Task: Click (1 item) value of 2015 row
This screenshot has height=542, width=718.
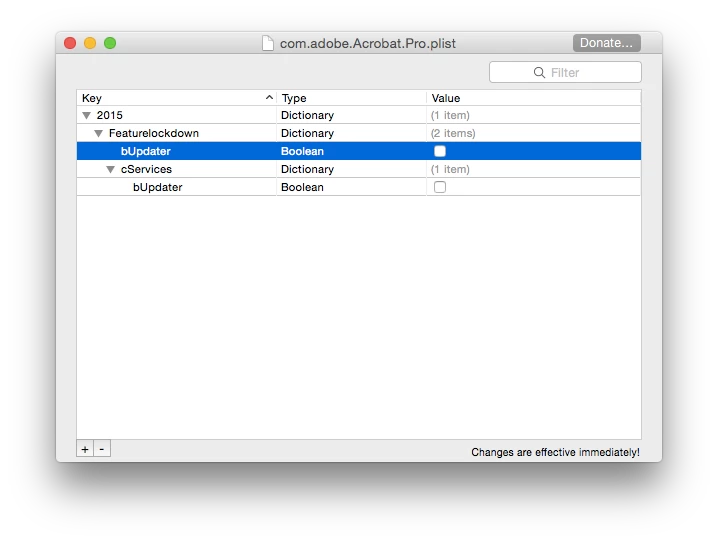Action: coord(450,115)
